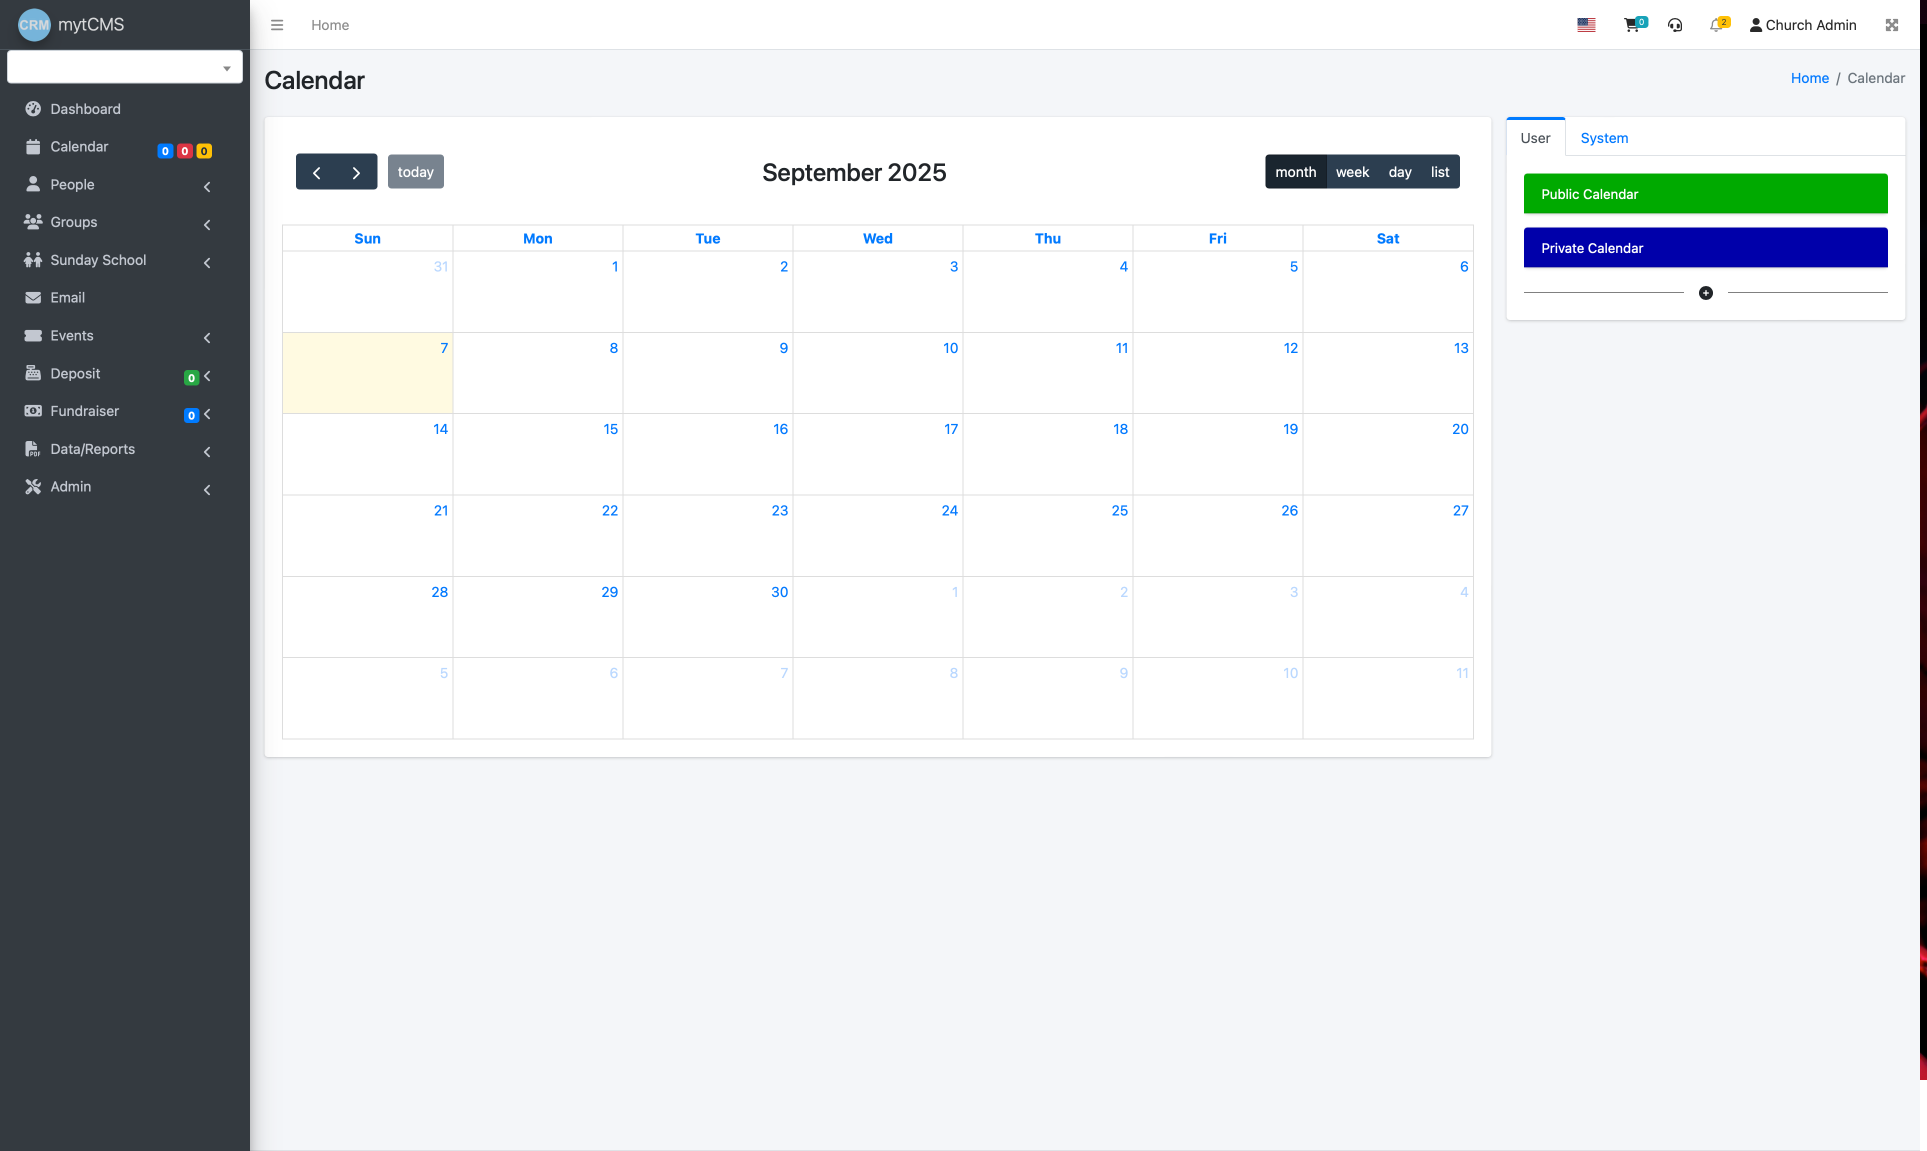Select the blue Private Calendar bar

(1705, 248)
